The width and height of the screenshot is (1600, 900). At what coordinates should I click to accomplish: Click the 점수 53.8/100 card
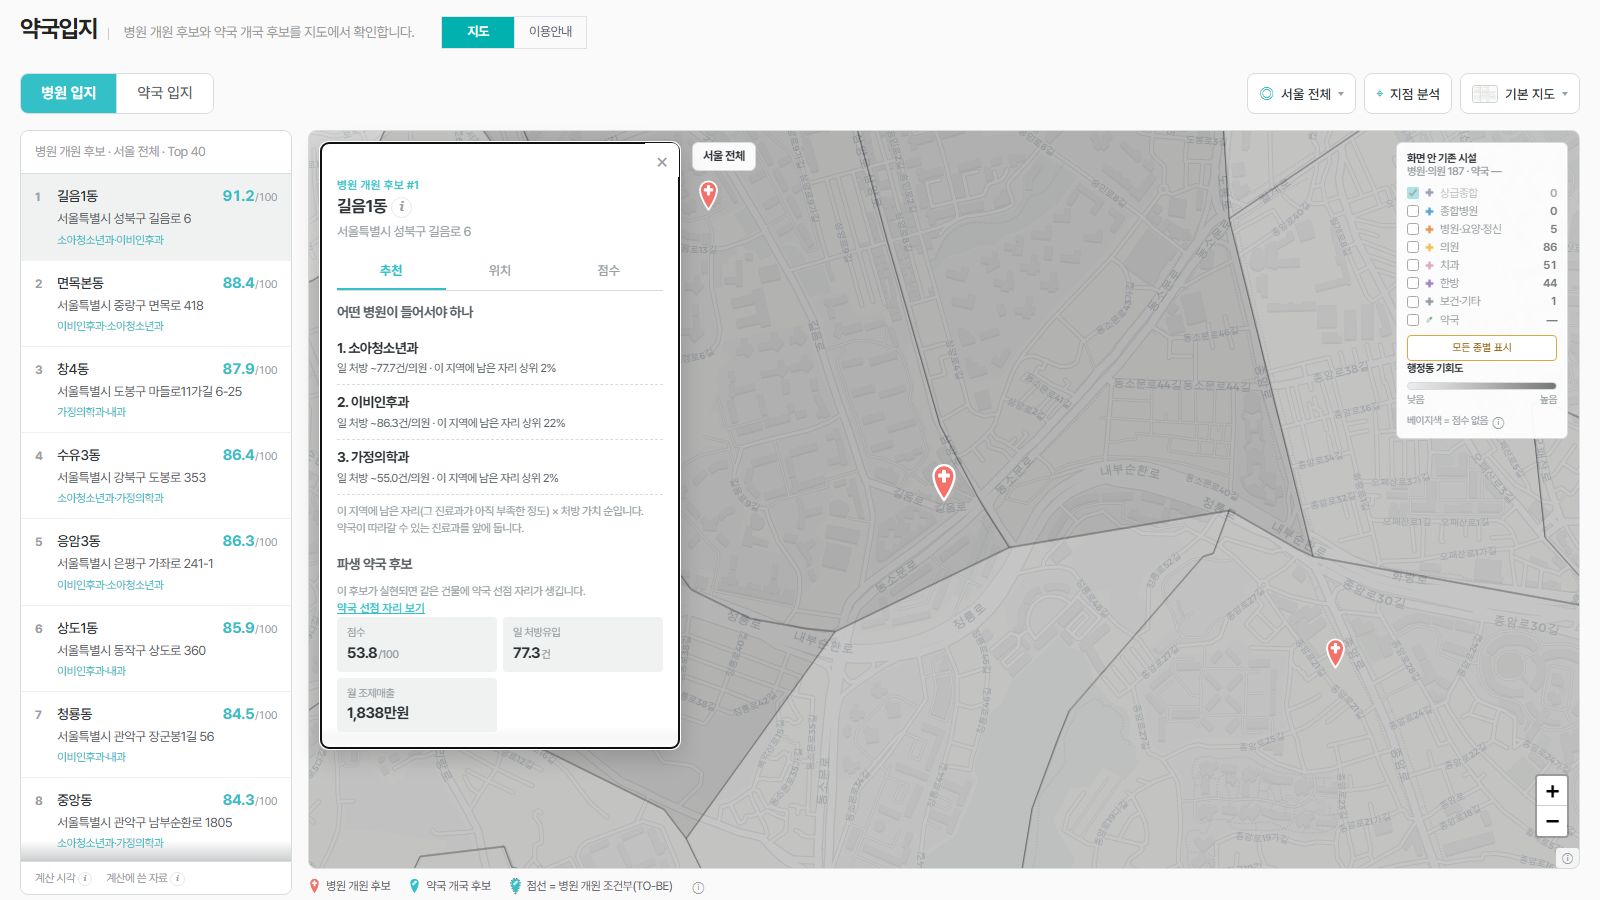pyautogui.click(x=417, y=644)
